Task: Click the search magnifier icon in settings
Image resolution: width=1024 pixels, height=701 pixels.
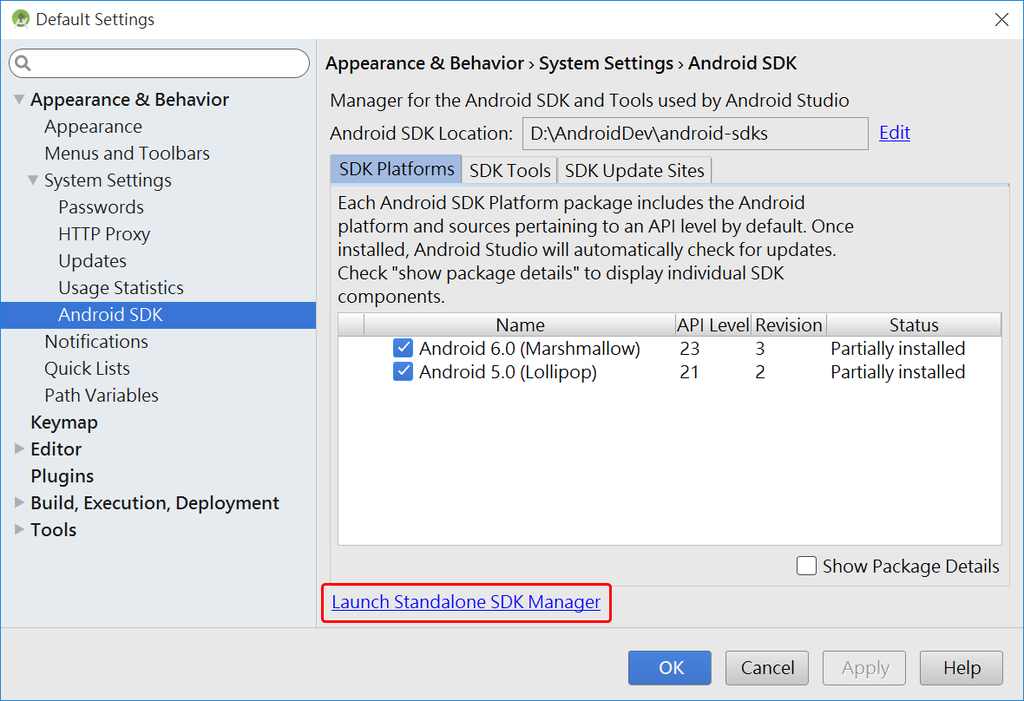Action: coord(23,63)
